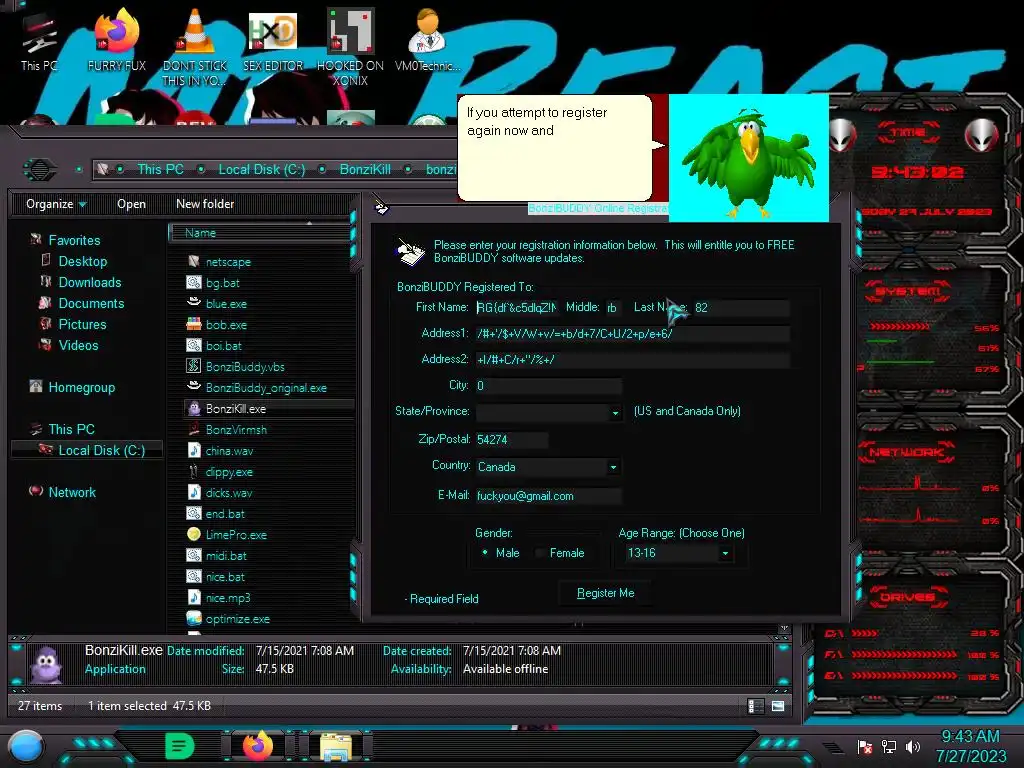Open the State/Province dropdown
Screen dimensions: 1024x768
click(615, 413)
